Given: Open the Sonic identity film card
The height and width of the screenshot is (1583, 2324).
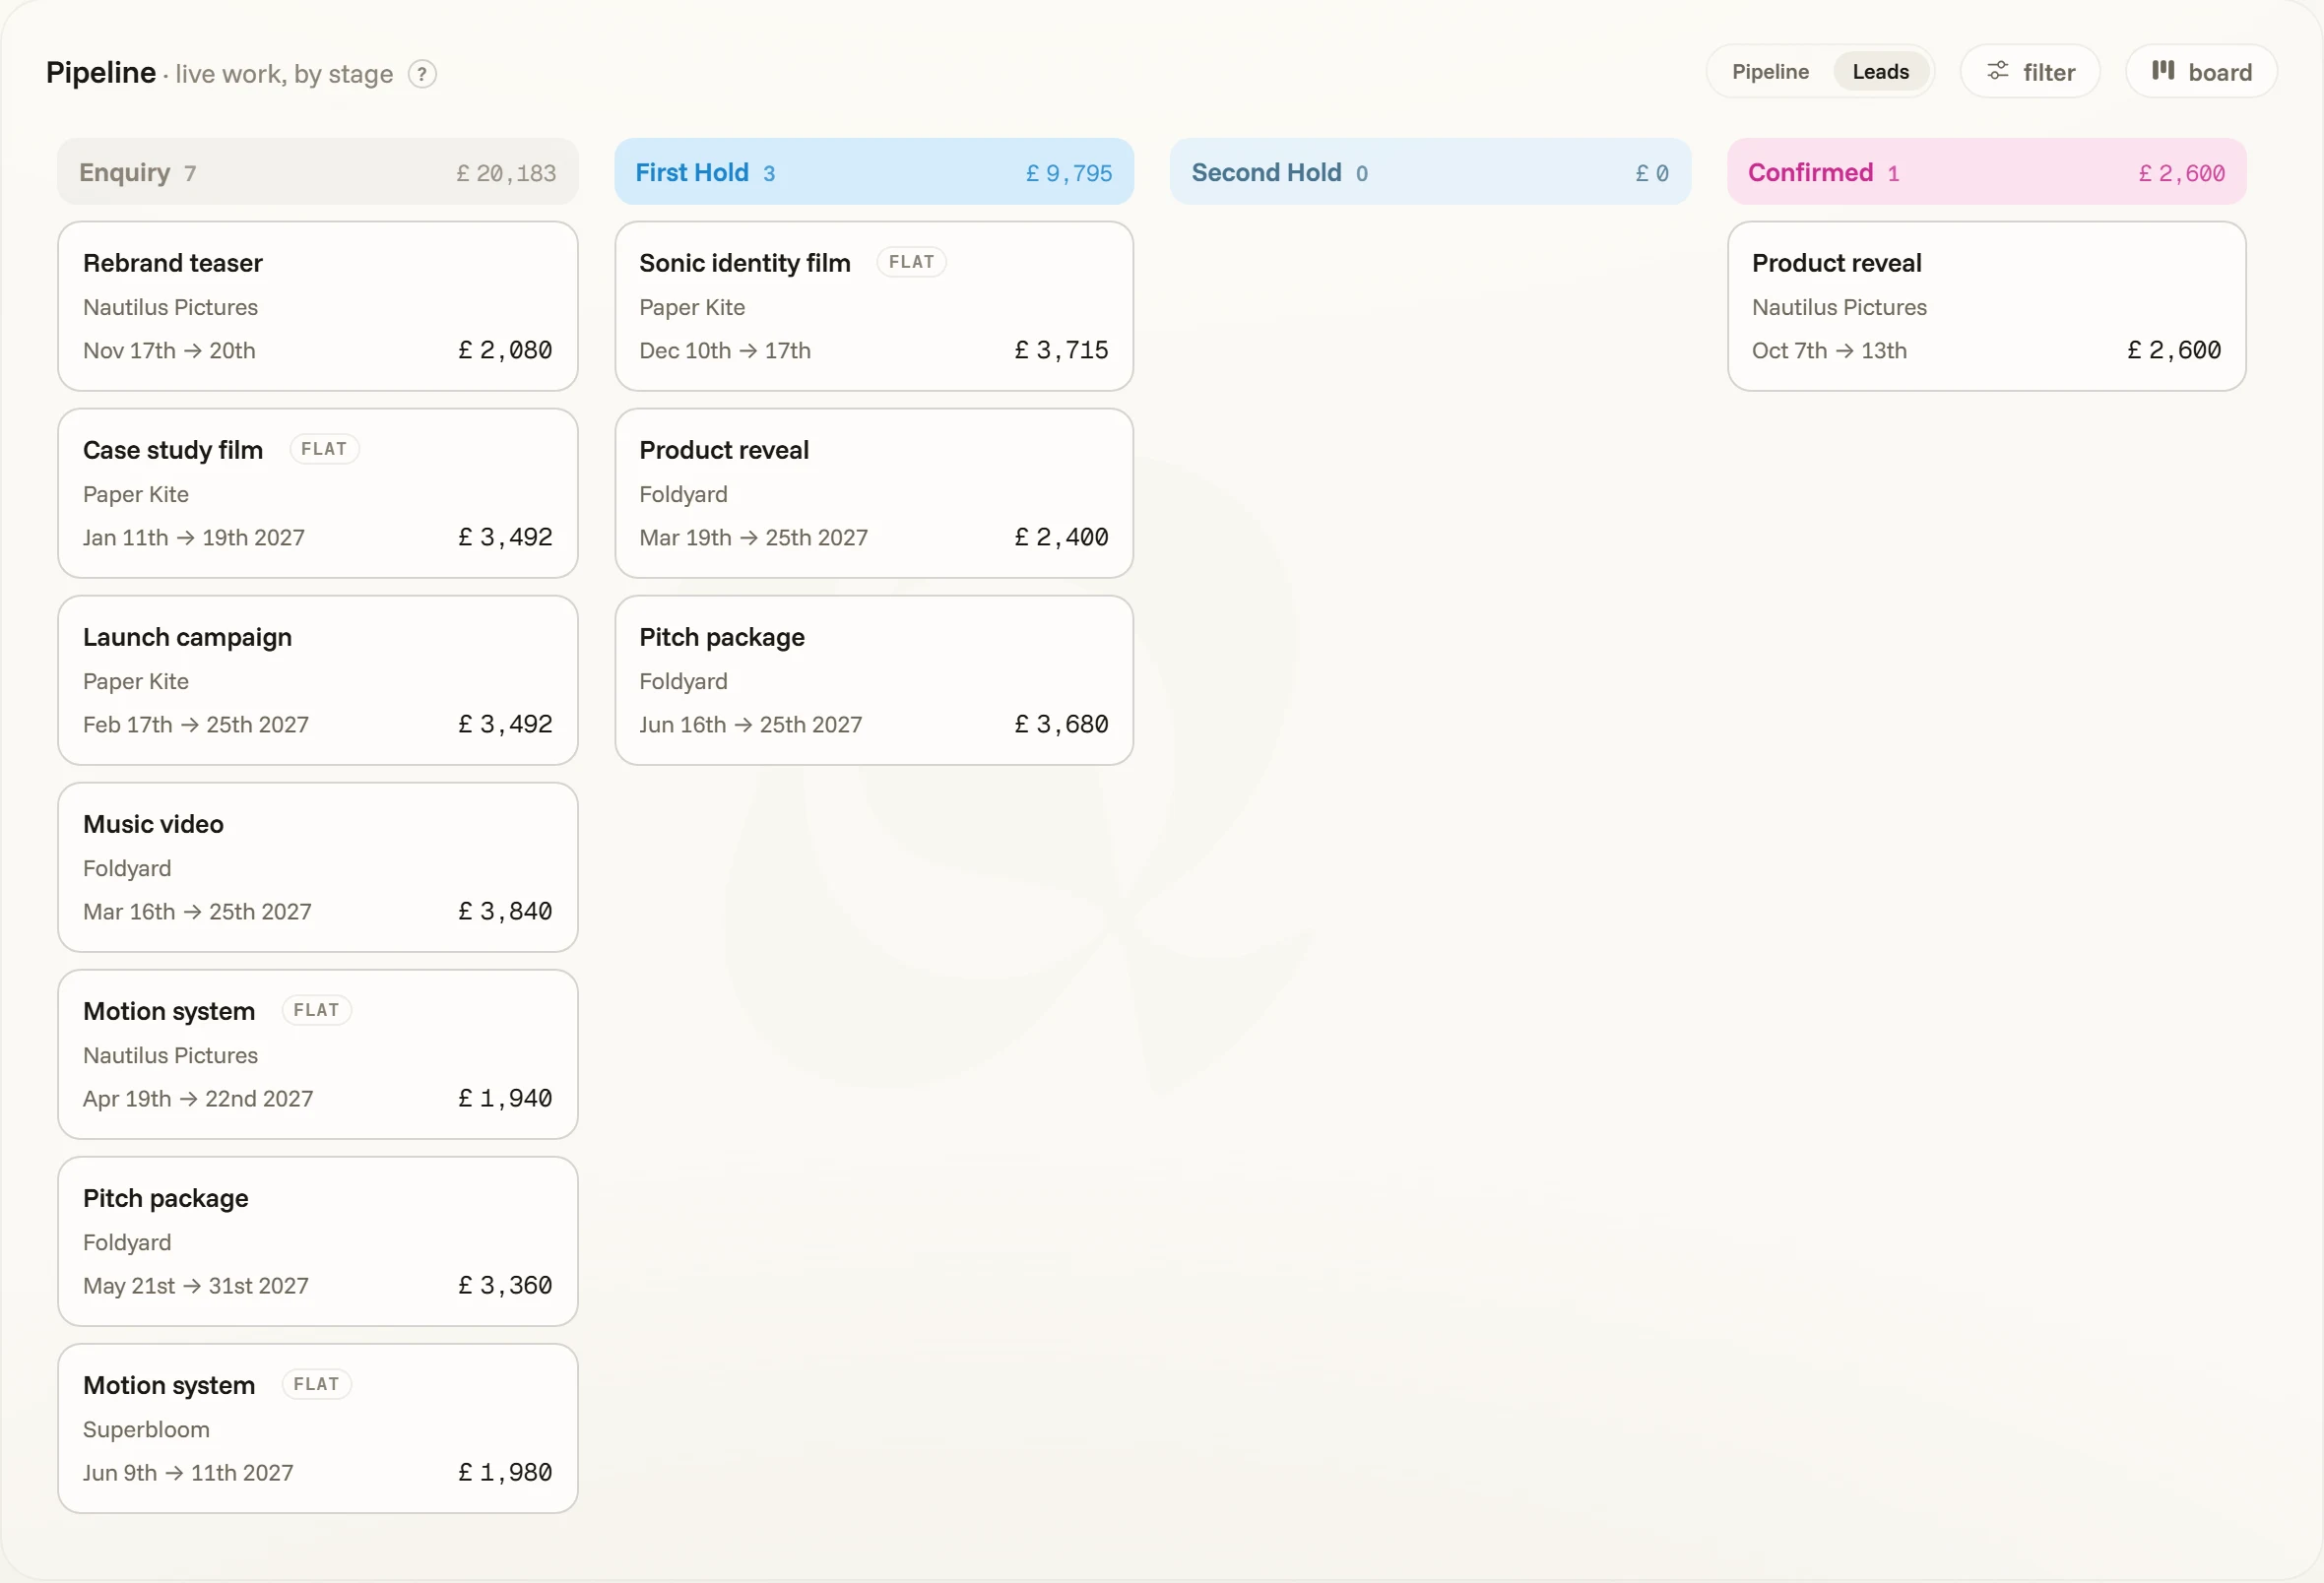Looking at the screenshot, I should pyautogui.click(x=874, y=306).
